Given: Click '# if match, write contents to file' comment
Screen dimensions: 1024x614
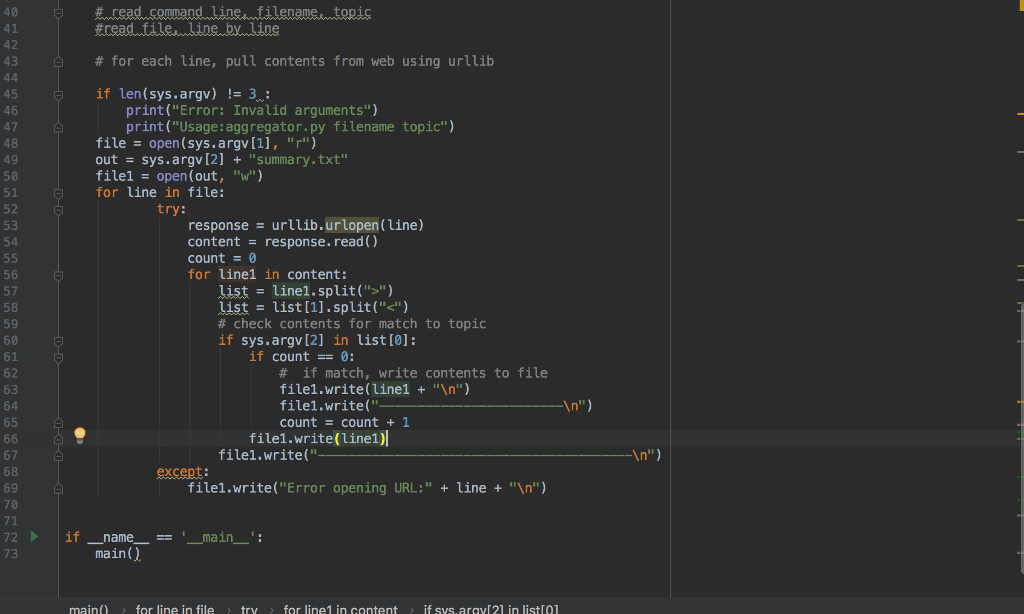Looking at the screenshot, I should tap(413, 373).
